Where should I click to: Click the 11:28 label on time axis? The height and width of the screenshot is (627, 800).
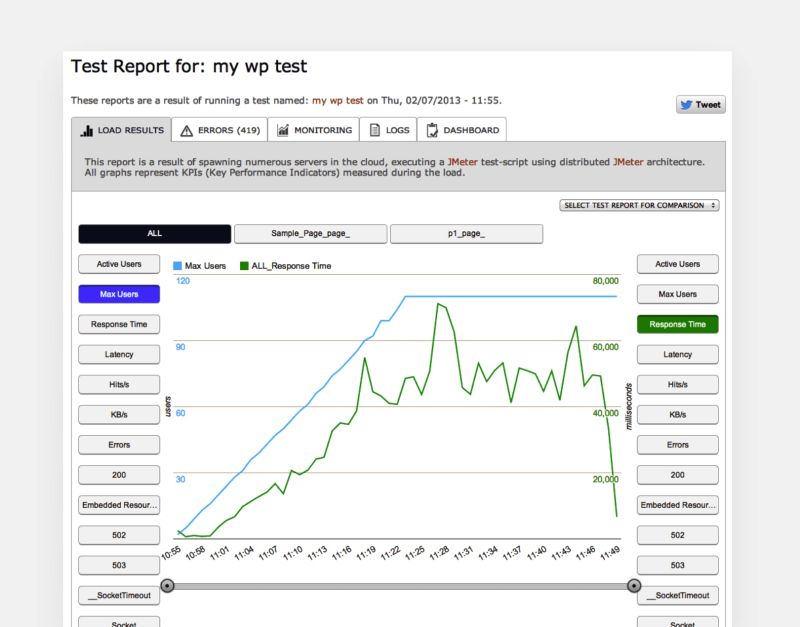click(x=439, y=553)
